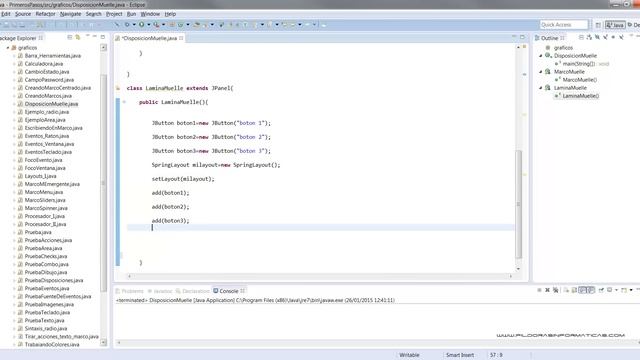Screen dimensions: 640x360
Task: Click Remove All Terminated Launches in Console
Action: click(x=556, y=290)
